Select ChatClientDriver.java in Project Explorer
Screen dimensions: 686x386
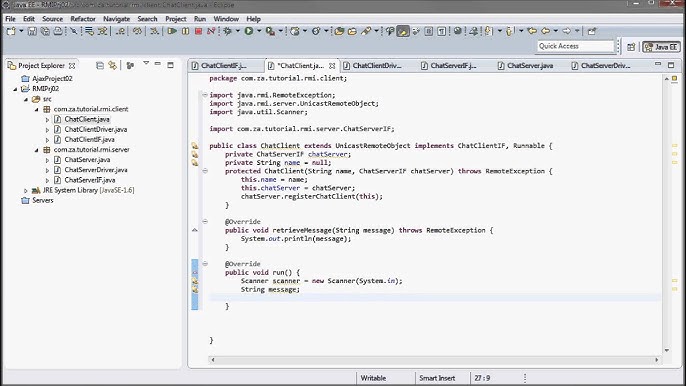click(95, 130)
